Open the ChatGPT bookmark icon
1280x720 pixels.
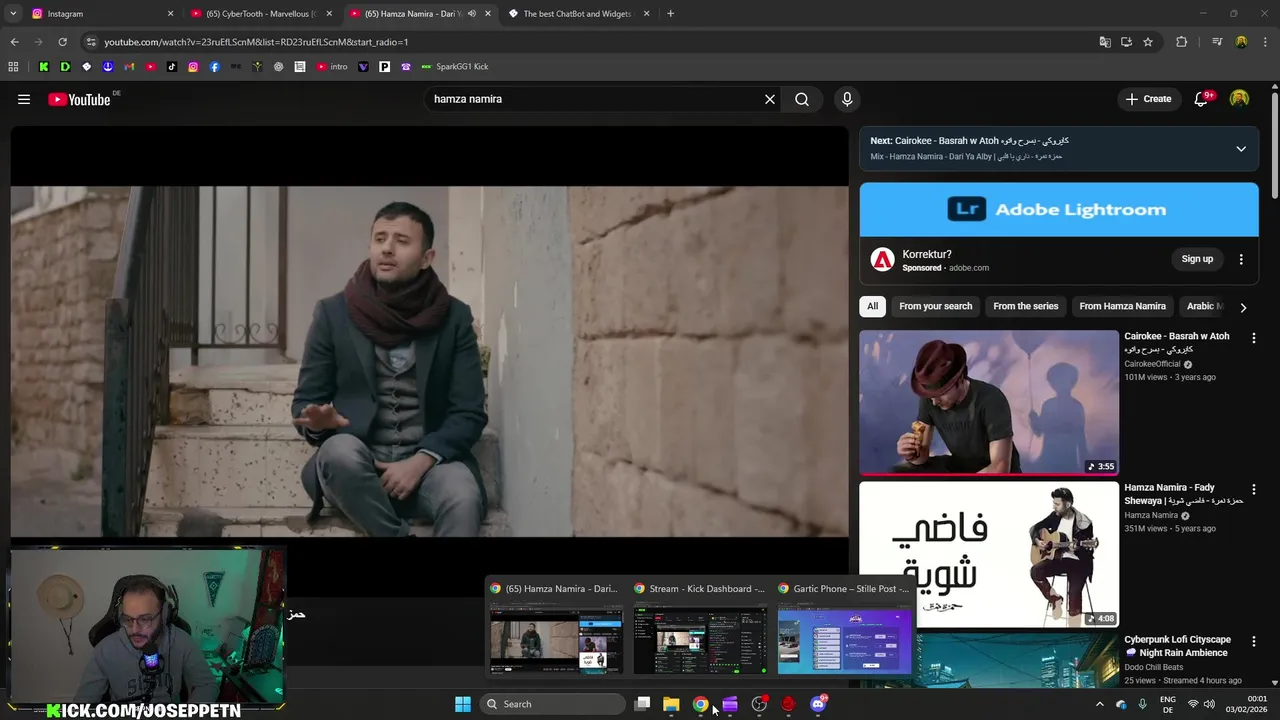point(279,67)
